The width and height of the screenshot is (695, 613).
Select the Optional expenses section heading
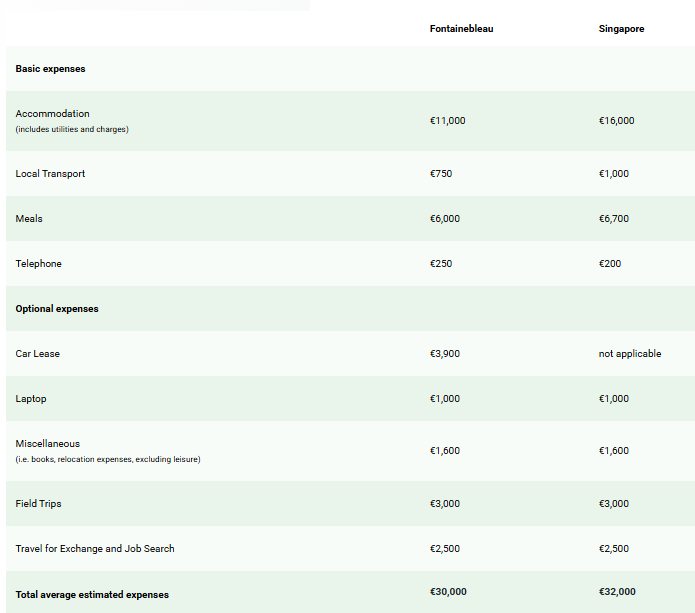[x=57, y=308]
